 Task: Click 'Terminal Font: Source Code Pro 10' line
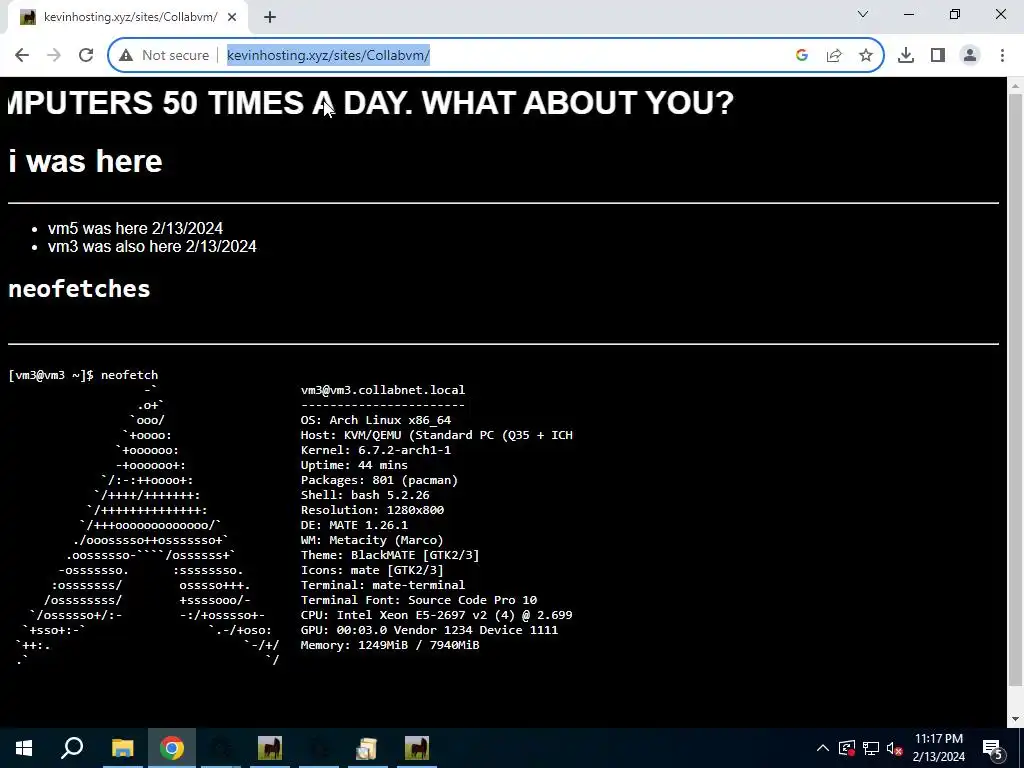(419, 600)
